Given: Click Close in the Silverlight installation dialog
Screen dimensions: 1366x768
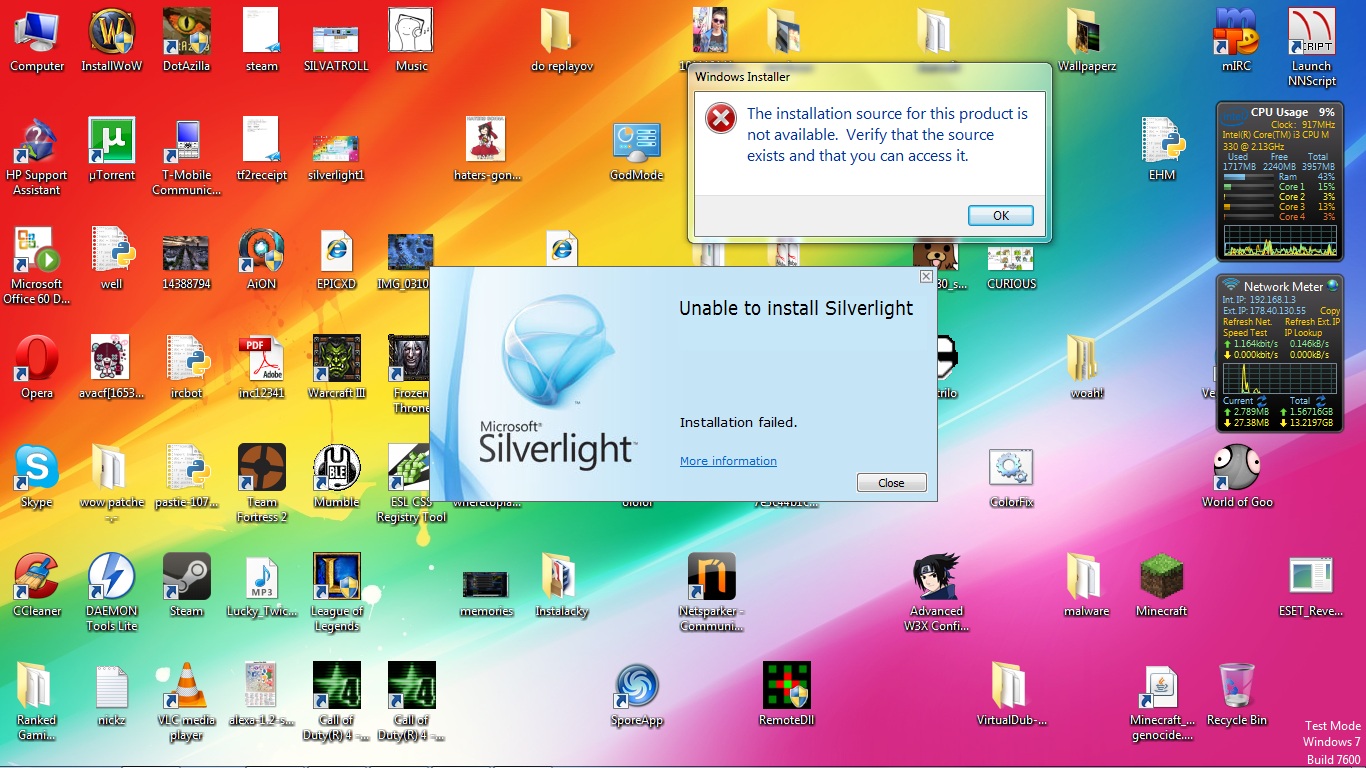Looking at the screenshot, I should click(x=891, y=483).
